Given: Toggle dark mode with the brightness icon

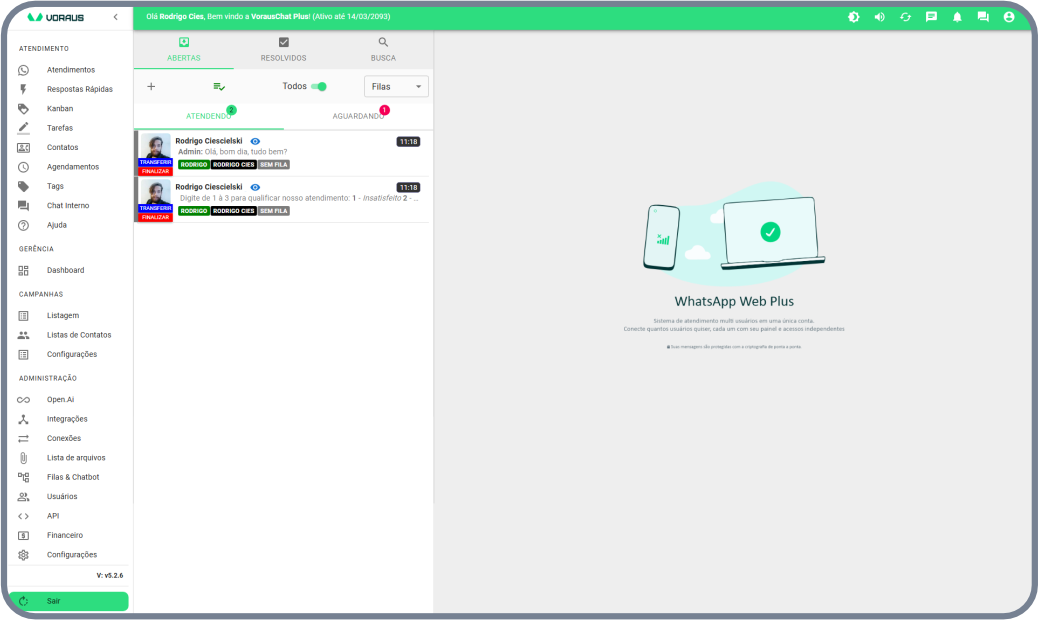Looking at the screenshot, I should (853, 17).
